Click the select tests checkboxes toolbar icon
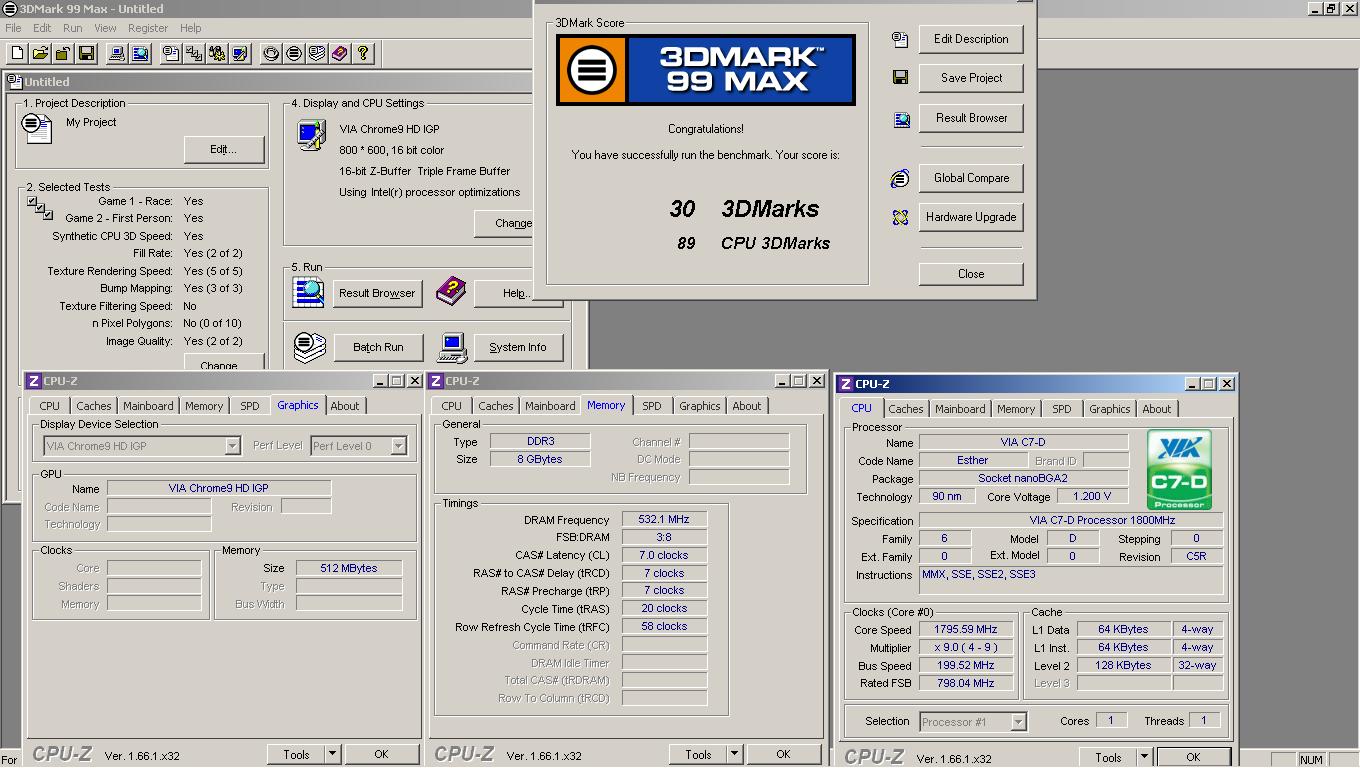 194,53
